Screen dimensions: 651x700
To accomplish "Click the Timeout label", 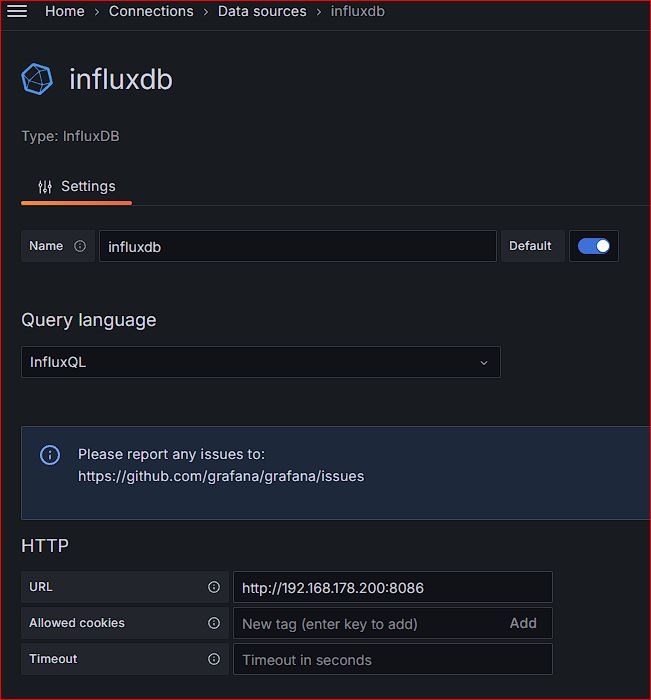I will [53, 659].
